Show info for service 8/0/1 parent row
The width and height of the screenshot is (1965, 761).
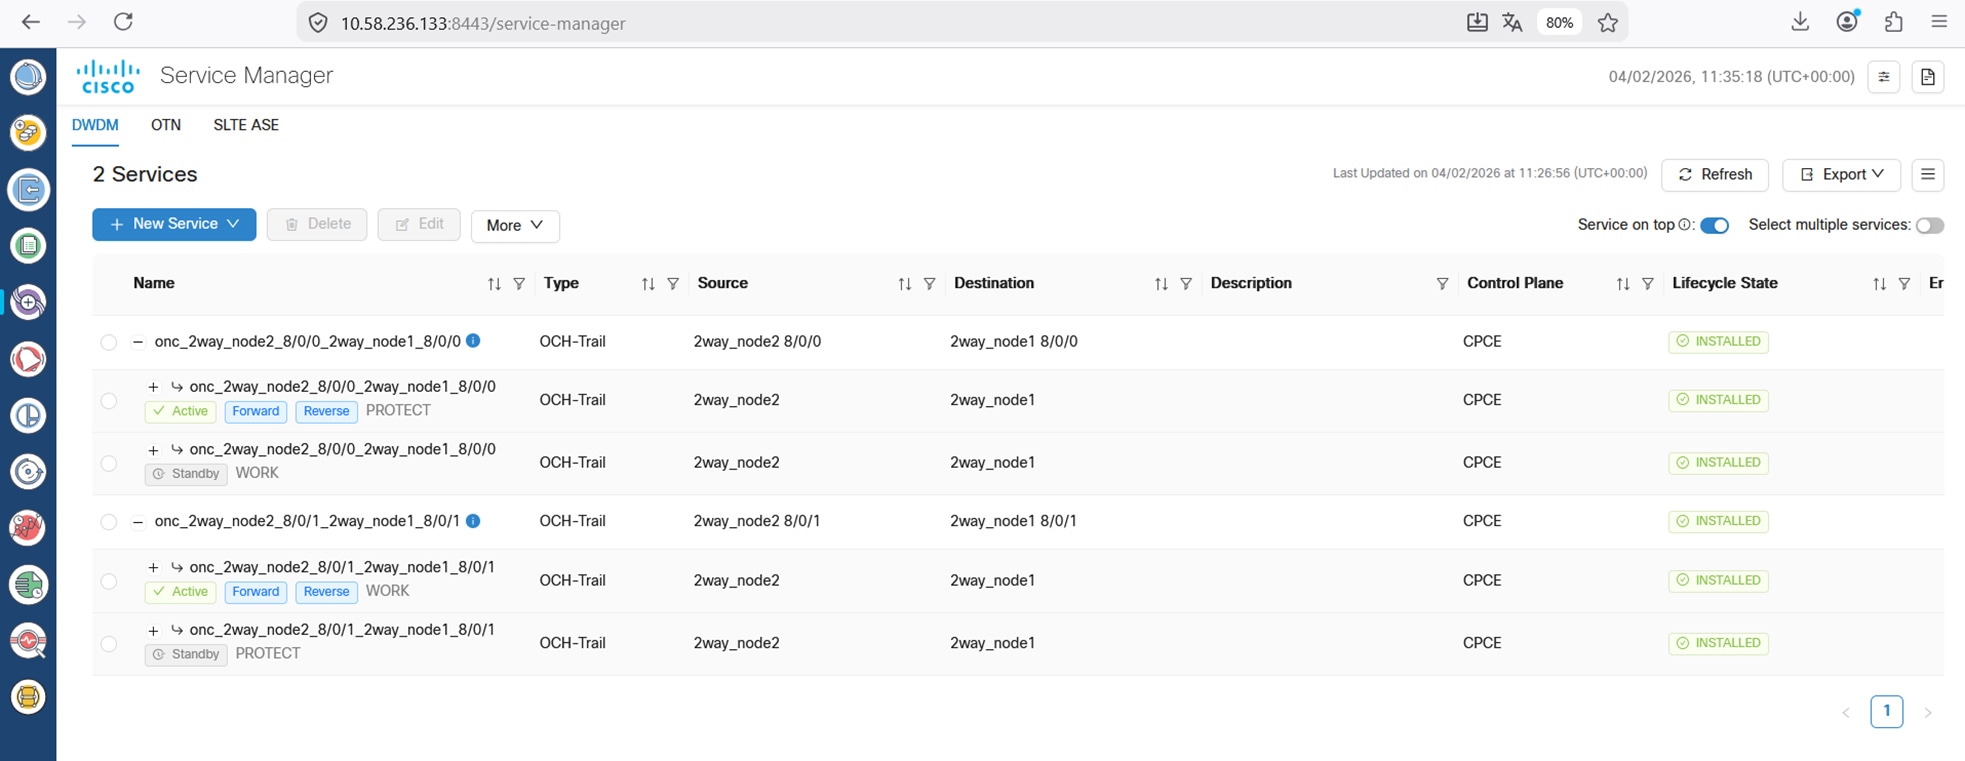(x=473, y=521)
